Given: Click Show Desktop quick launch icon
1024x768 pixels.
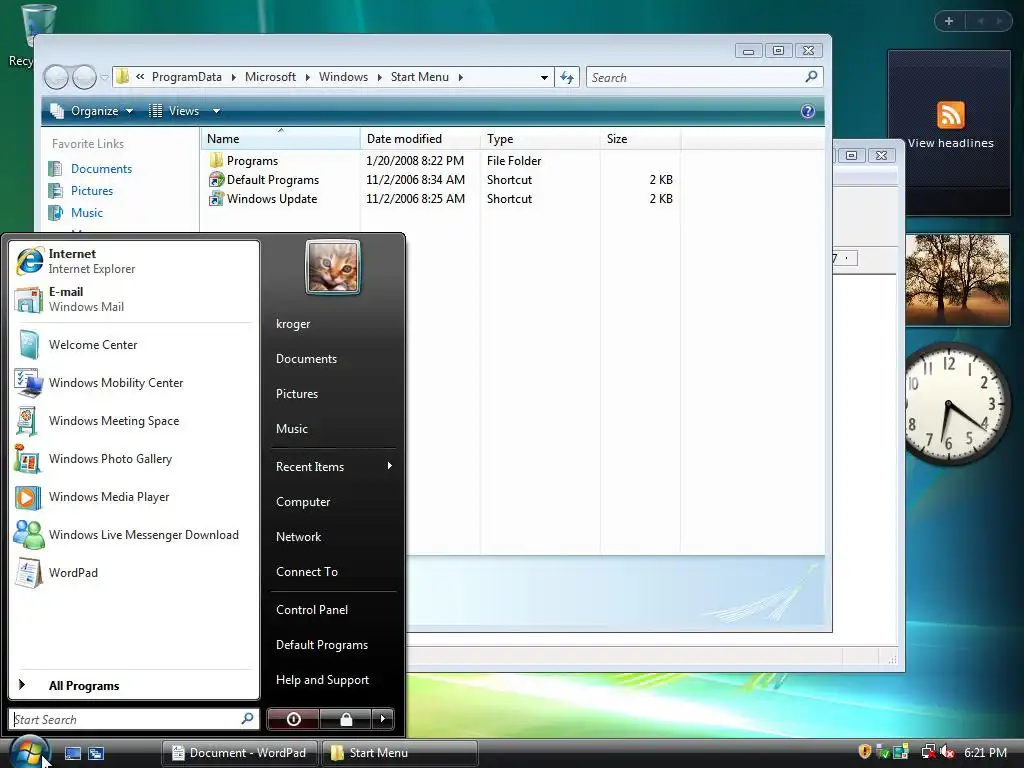Looking at the screenshot, I should coord(72,753).
